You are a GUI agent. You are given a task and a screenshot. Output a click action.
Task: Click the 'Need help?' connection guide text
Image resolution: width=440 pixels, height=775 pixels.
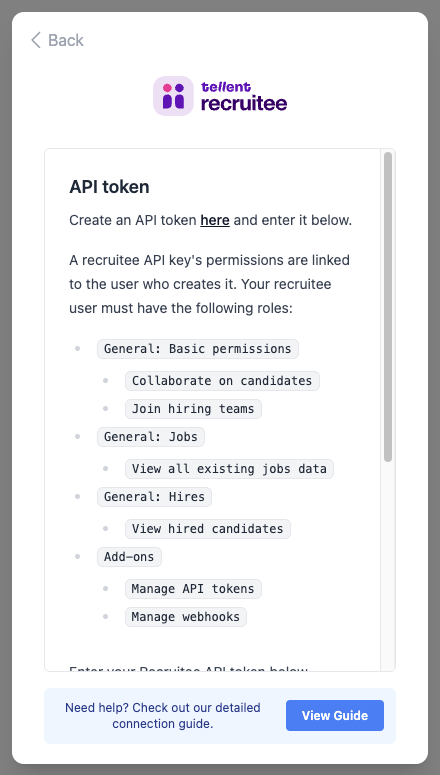(x=163, y=716)
